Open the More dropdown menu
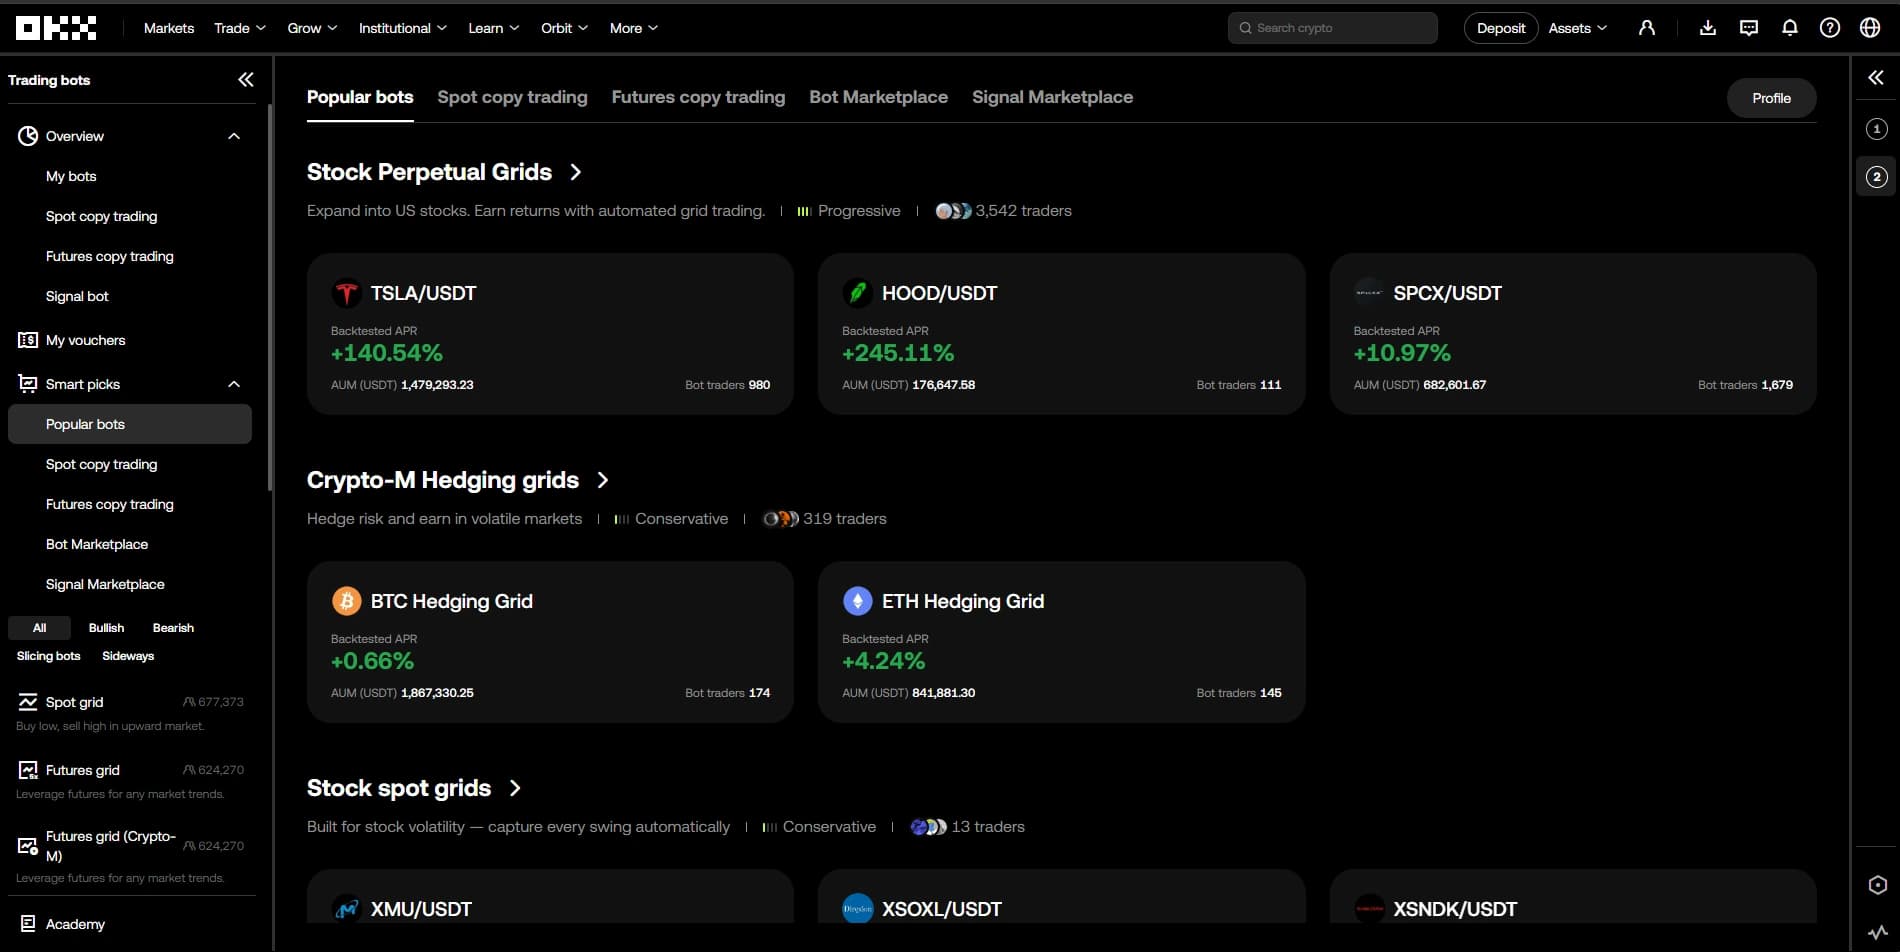1900x952 pixels. tap(633, 28)
